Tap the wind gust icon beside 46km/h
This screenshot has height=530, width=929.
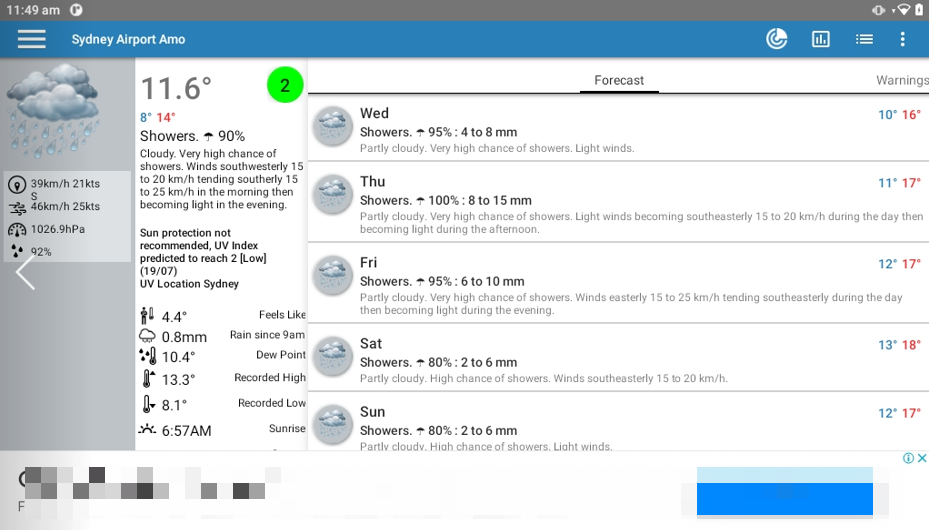(17, 207)
